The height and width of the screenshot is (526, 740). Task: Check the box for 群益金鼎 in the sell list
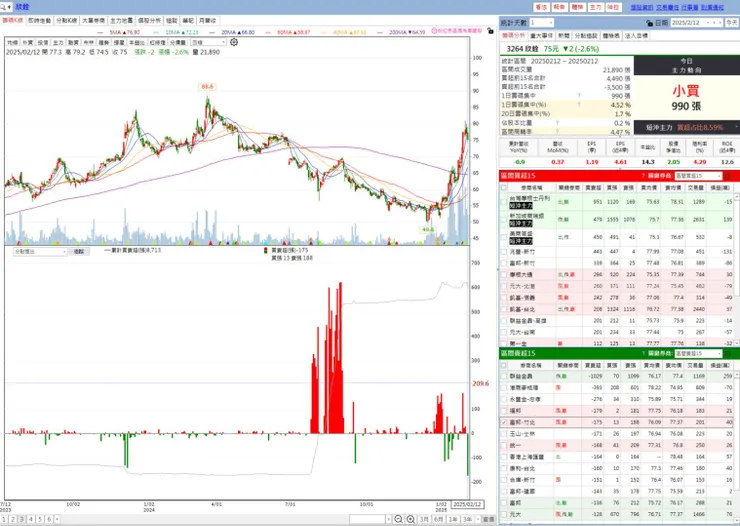(x=504, y=376)
